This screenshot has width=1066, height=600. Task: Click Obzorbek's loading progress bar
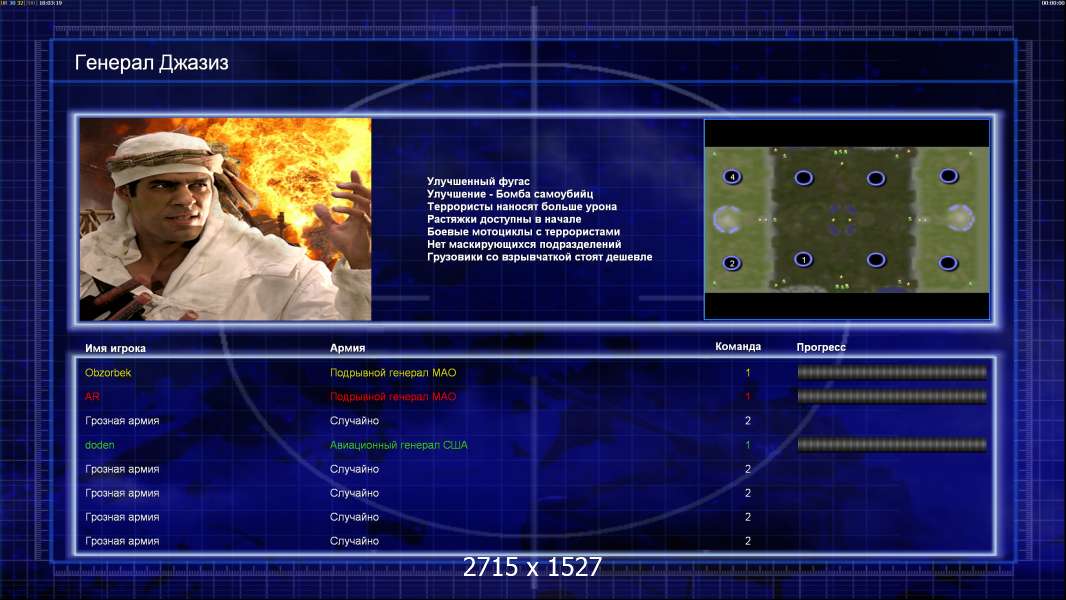coord(892,372)
